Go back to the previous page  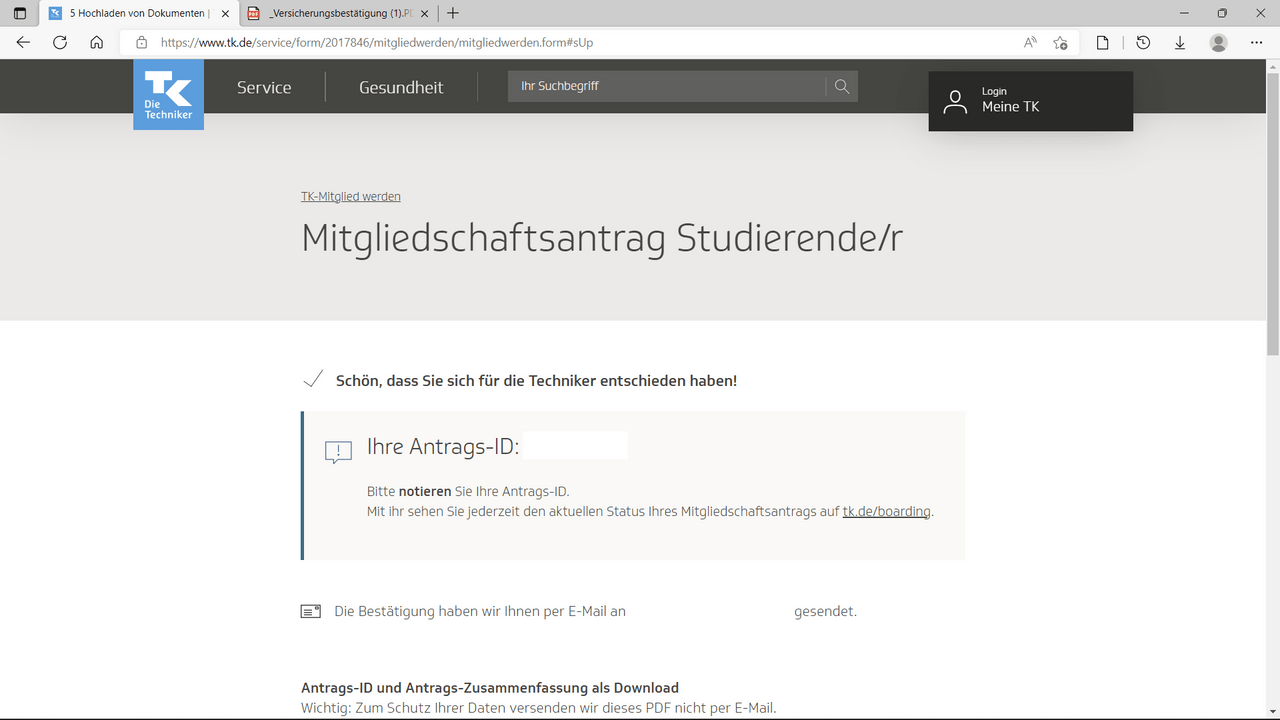coord(23,43)
